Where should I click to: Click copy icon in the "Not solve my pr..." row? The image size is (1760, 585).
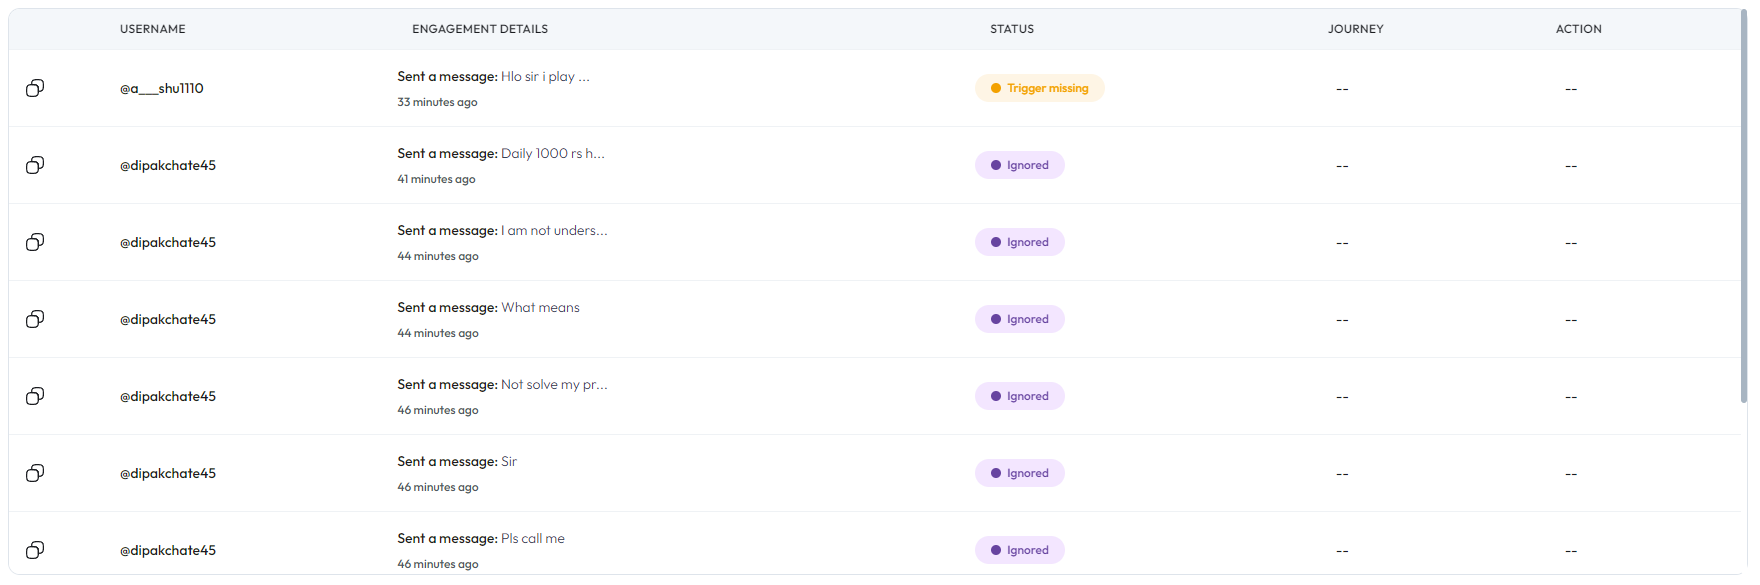pyautogui.click(x=35, y=396)
